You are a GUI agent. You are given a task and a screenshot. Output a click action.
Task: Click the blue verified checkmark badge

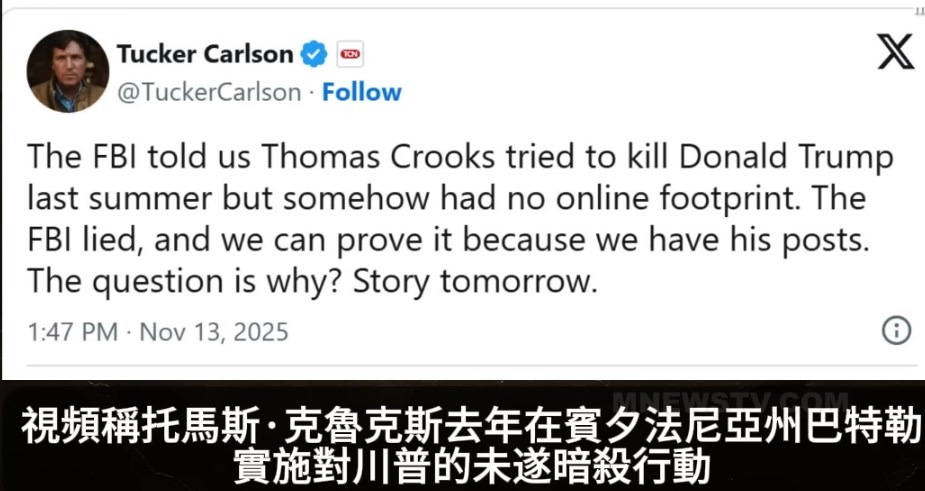tap(314, 54)
